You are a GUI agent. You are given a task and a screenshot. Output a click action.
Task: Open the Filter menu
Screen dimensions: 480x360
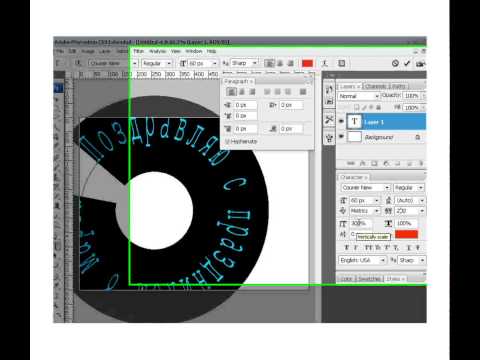pyautogui.click(x=138, y=51)
